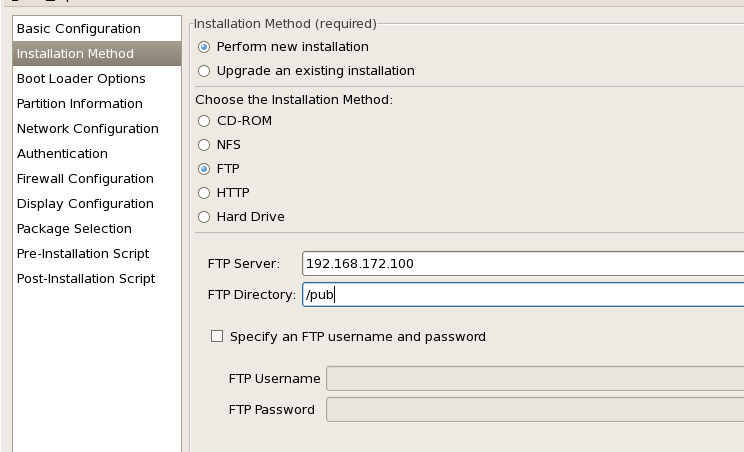Go to Boot Loader Options
The width and height of the screenshot is (744, 452).
coord(81,78)
